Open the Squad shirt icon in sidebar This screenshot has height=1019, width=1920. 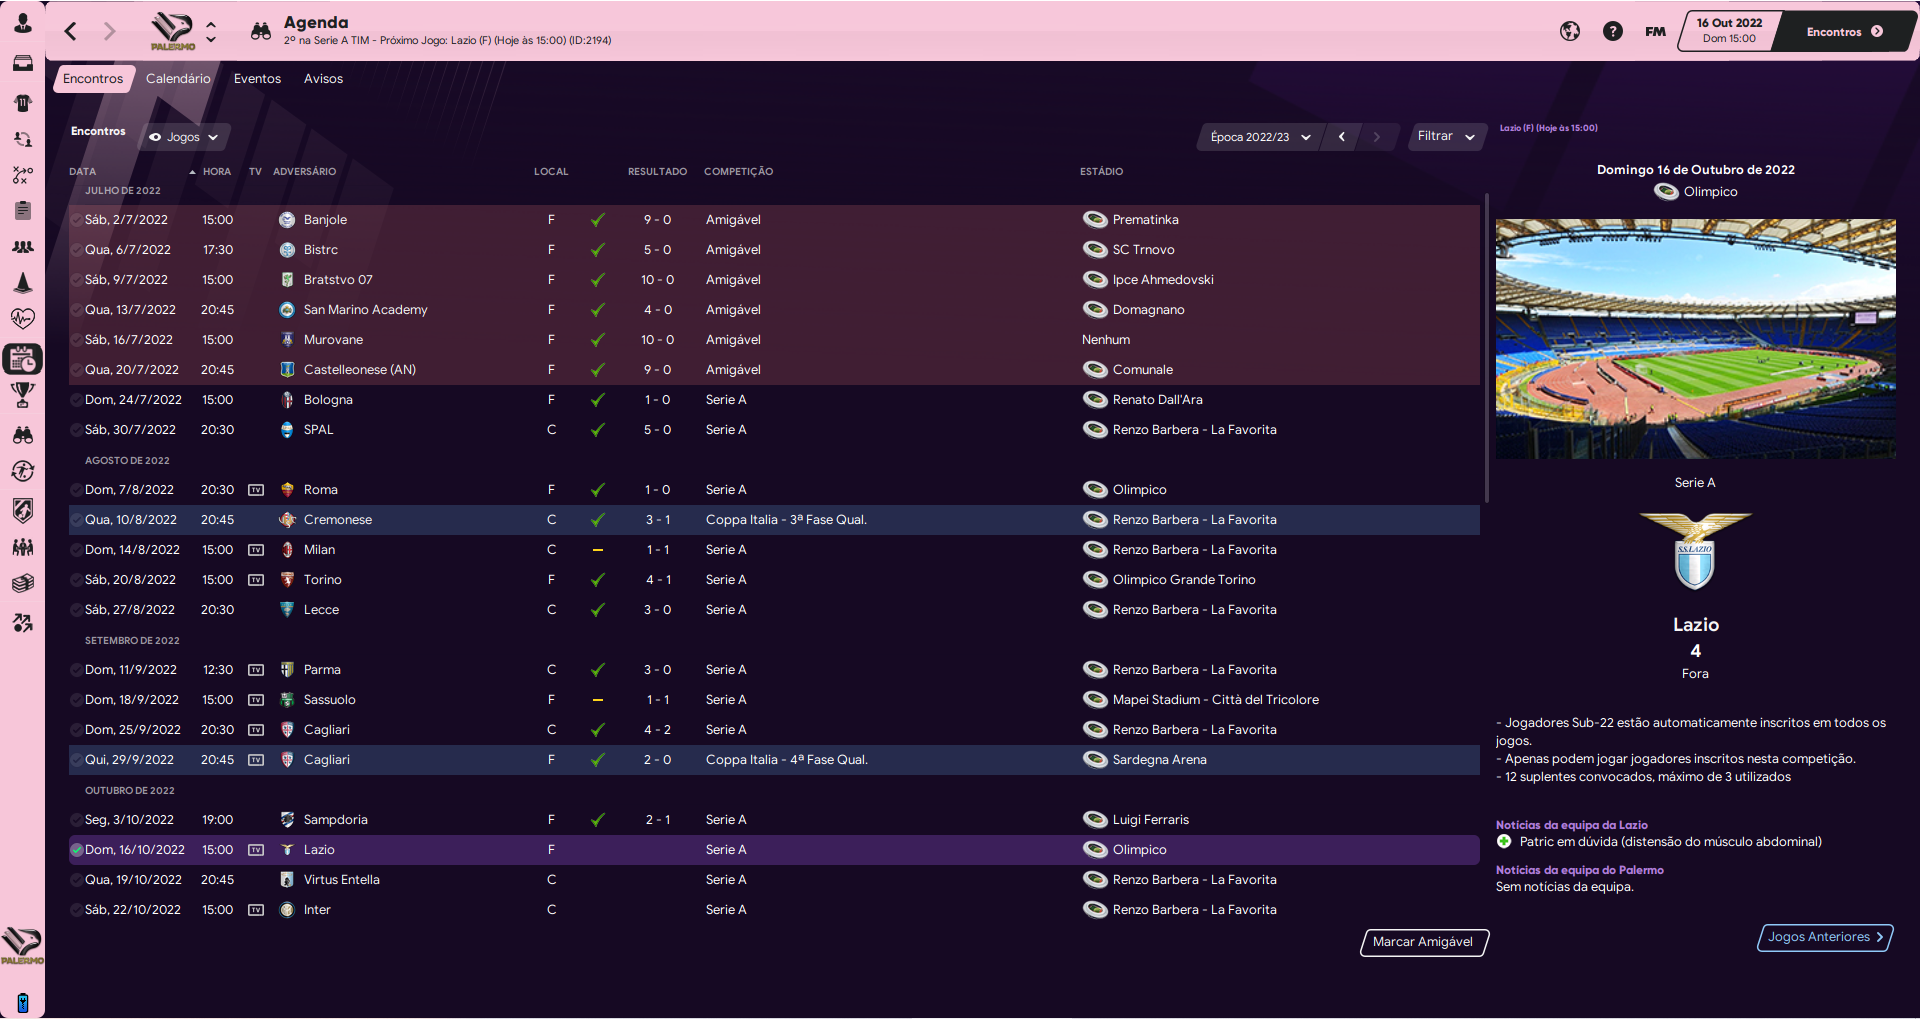(22, 103)
